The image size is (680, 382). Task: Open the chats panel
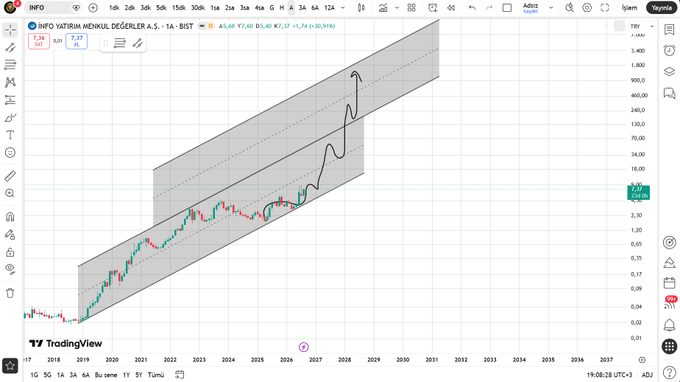(x=669, y=93)
